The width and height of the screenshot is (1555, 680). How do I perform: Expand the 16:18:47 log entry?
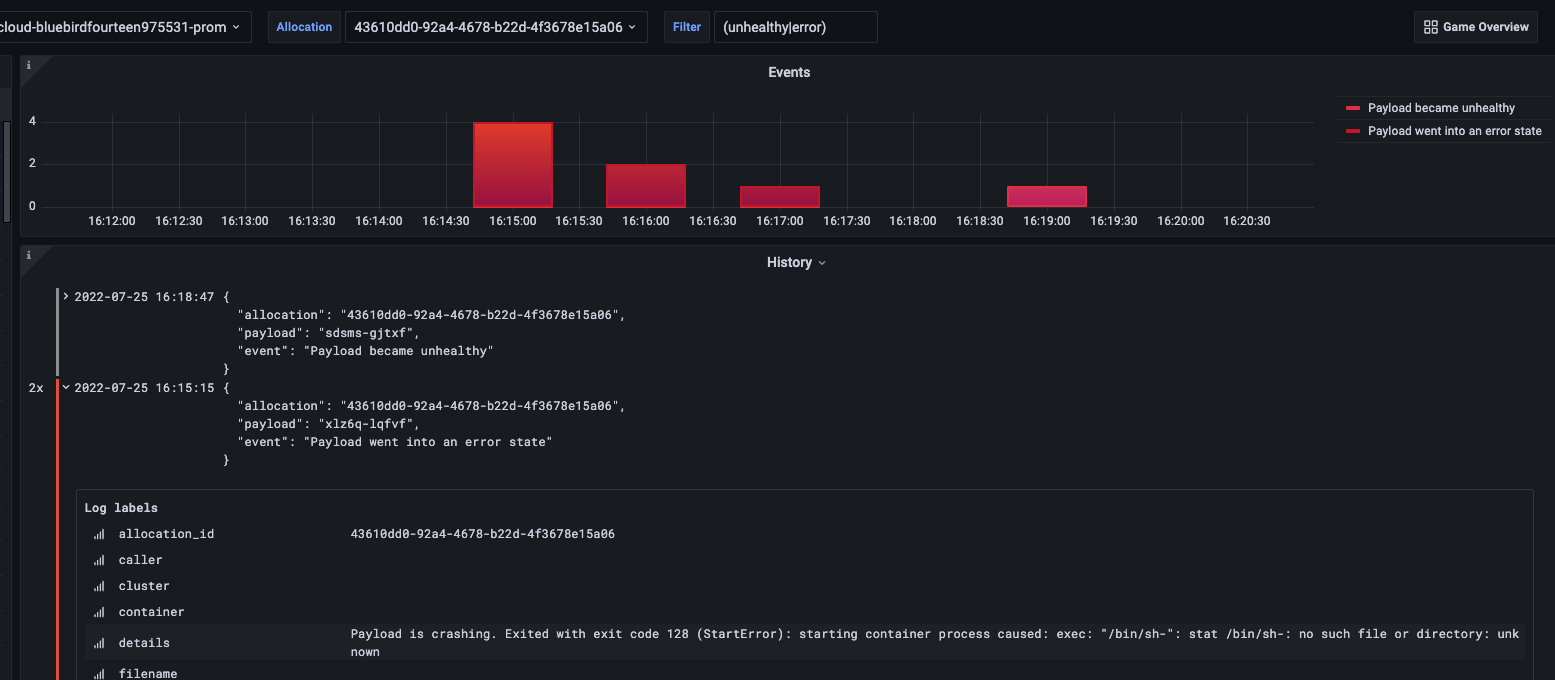(66, 297)
